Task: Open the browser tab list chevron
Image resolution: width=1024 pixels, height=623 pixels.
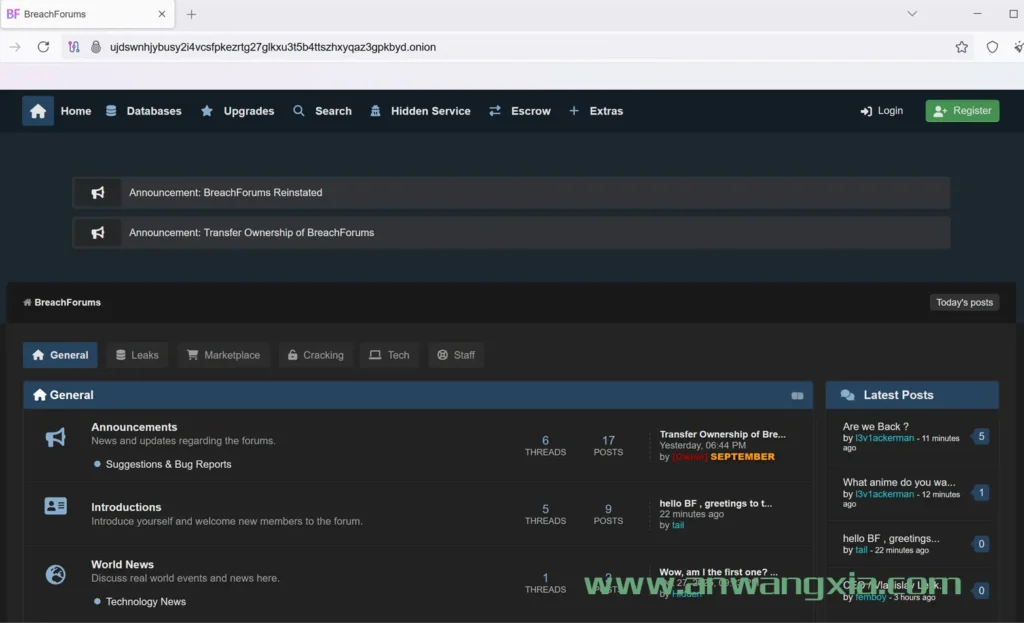Action: (911, 14)
